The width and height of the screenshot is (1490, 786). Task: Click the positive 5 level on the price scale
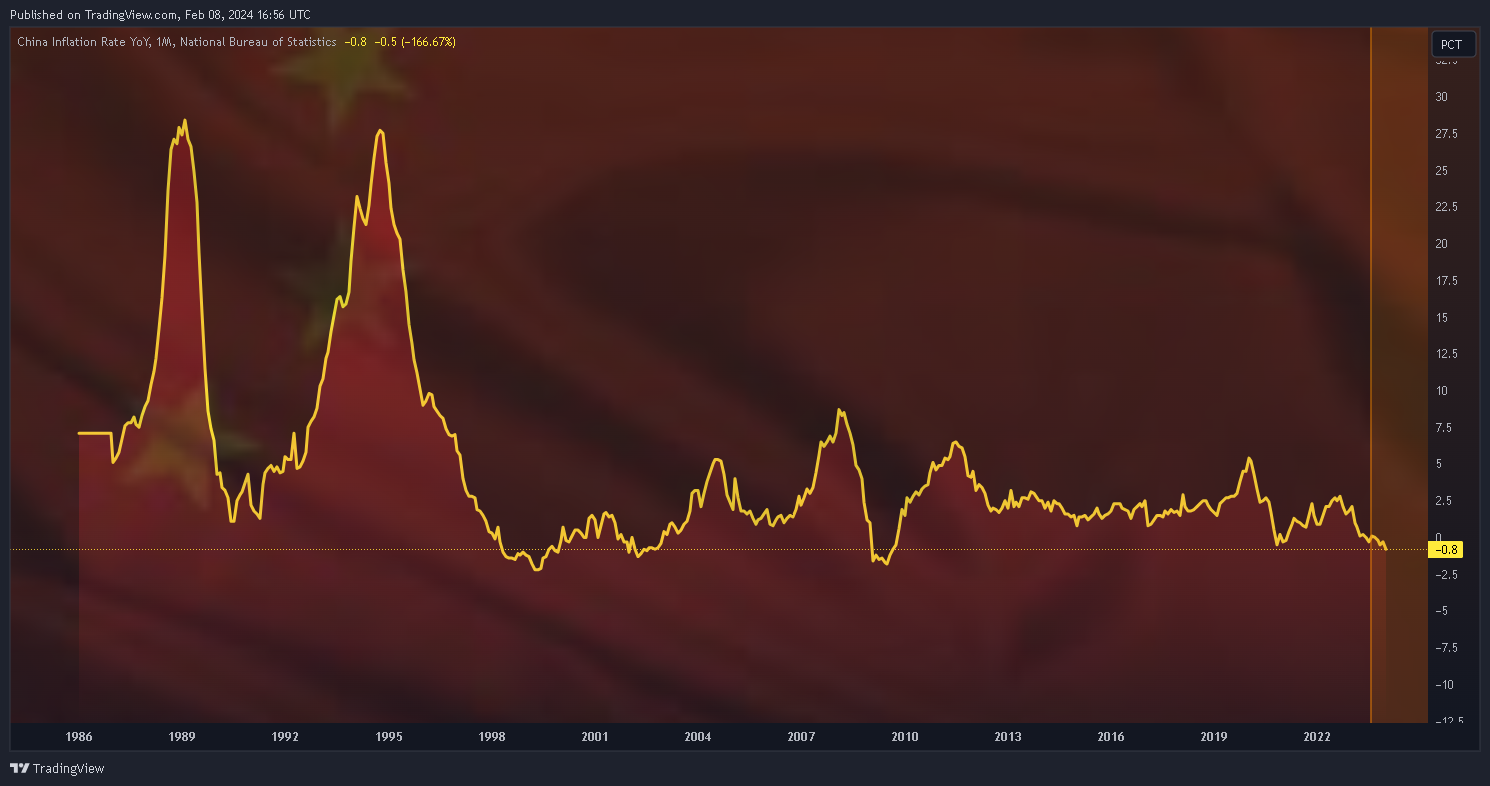(1439, 464)
